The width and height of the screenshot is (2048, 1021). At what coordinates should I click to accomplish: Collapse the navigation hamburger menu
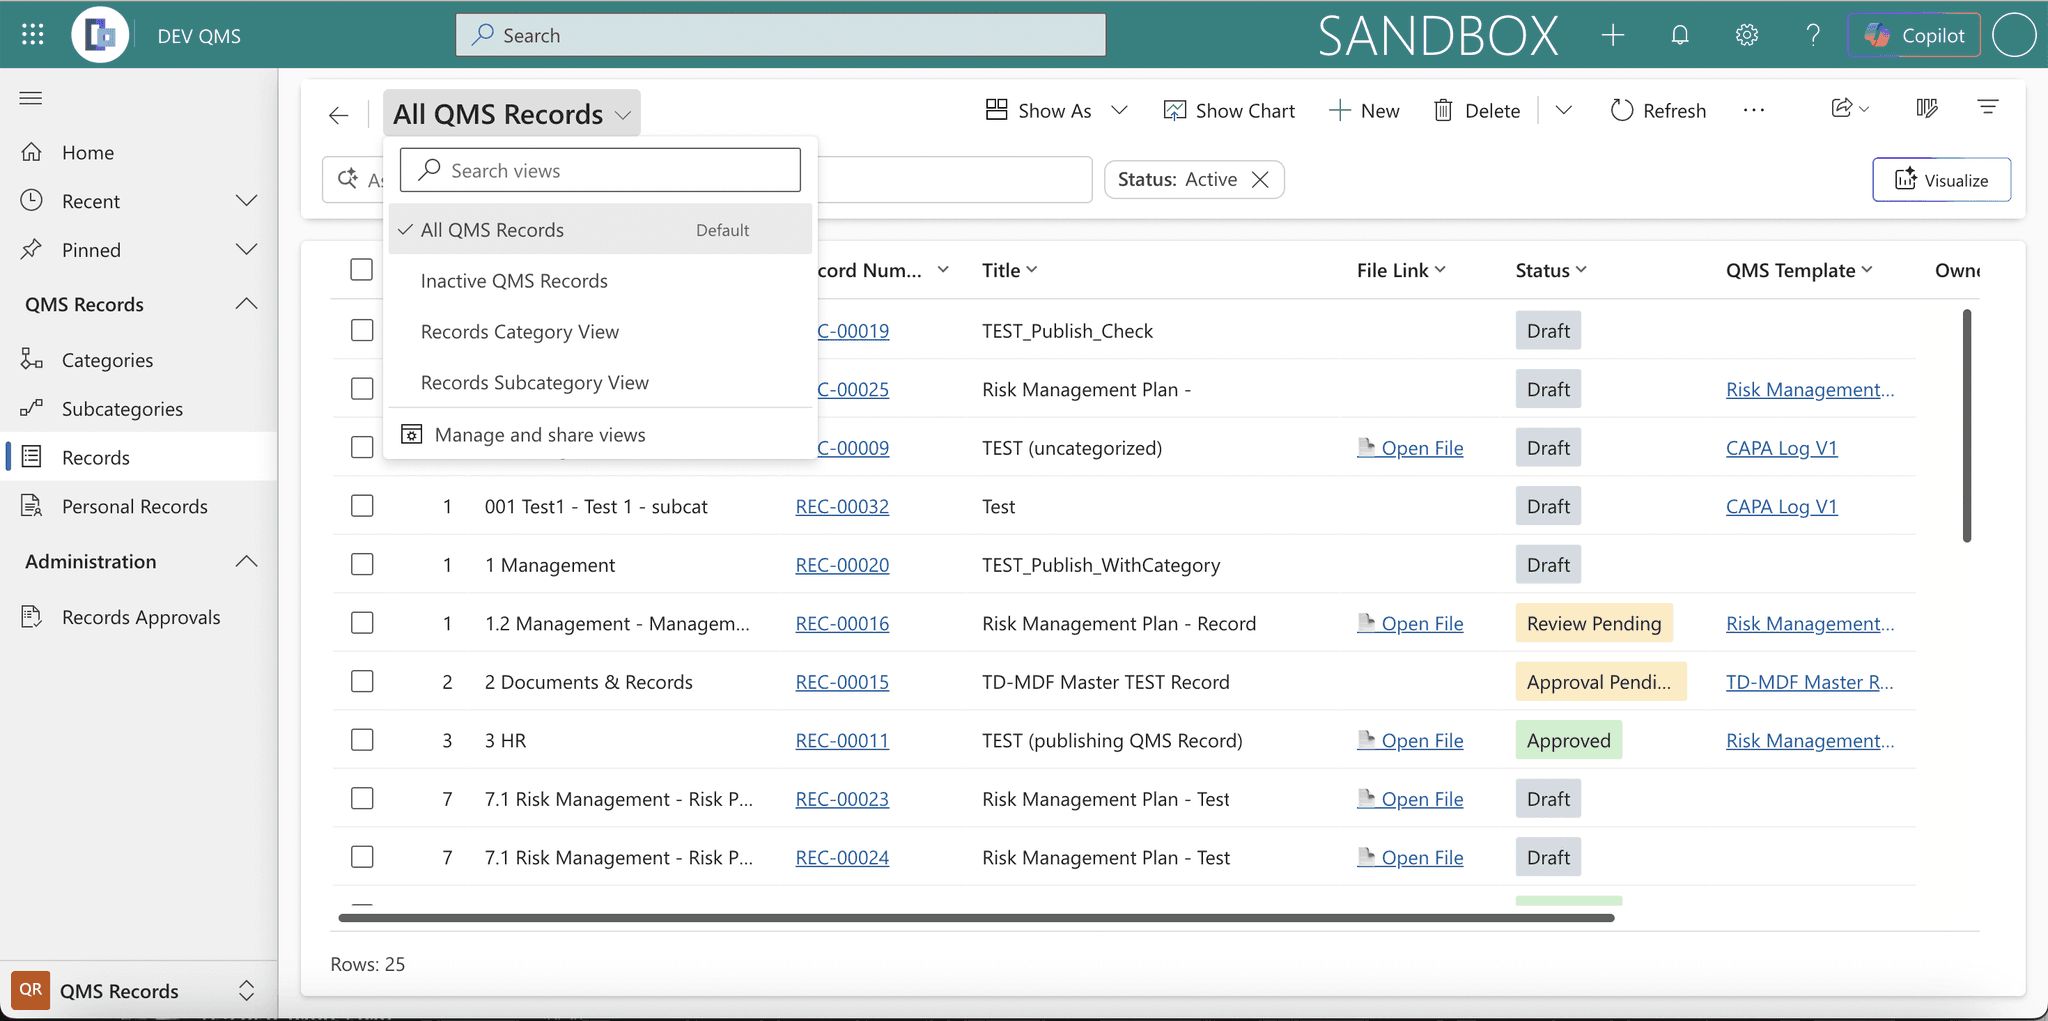click(x=31, y=98)
